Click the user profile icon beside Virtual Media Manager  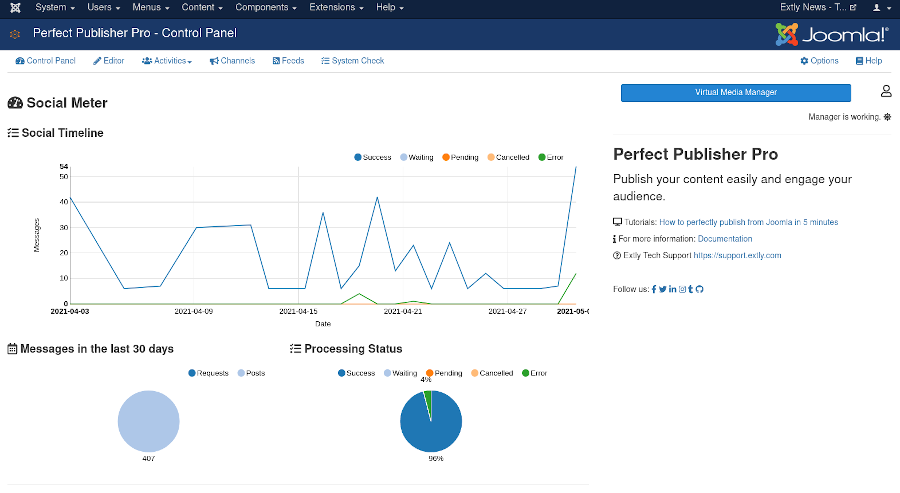[886, 91]
